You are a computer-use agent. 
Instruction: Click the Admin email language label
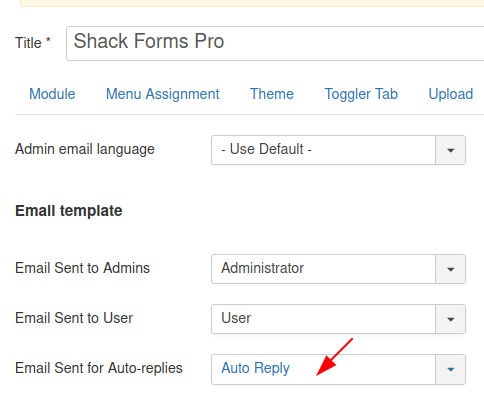pyautogui.click(x=85, y=149)
